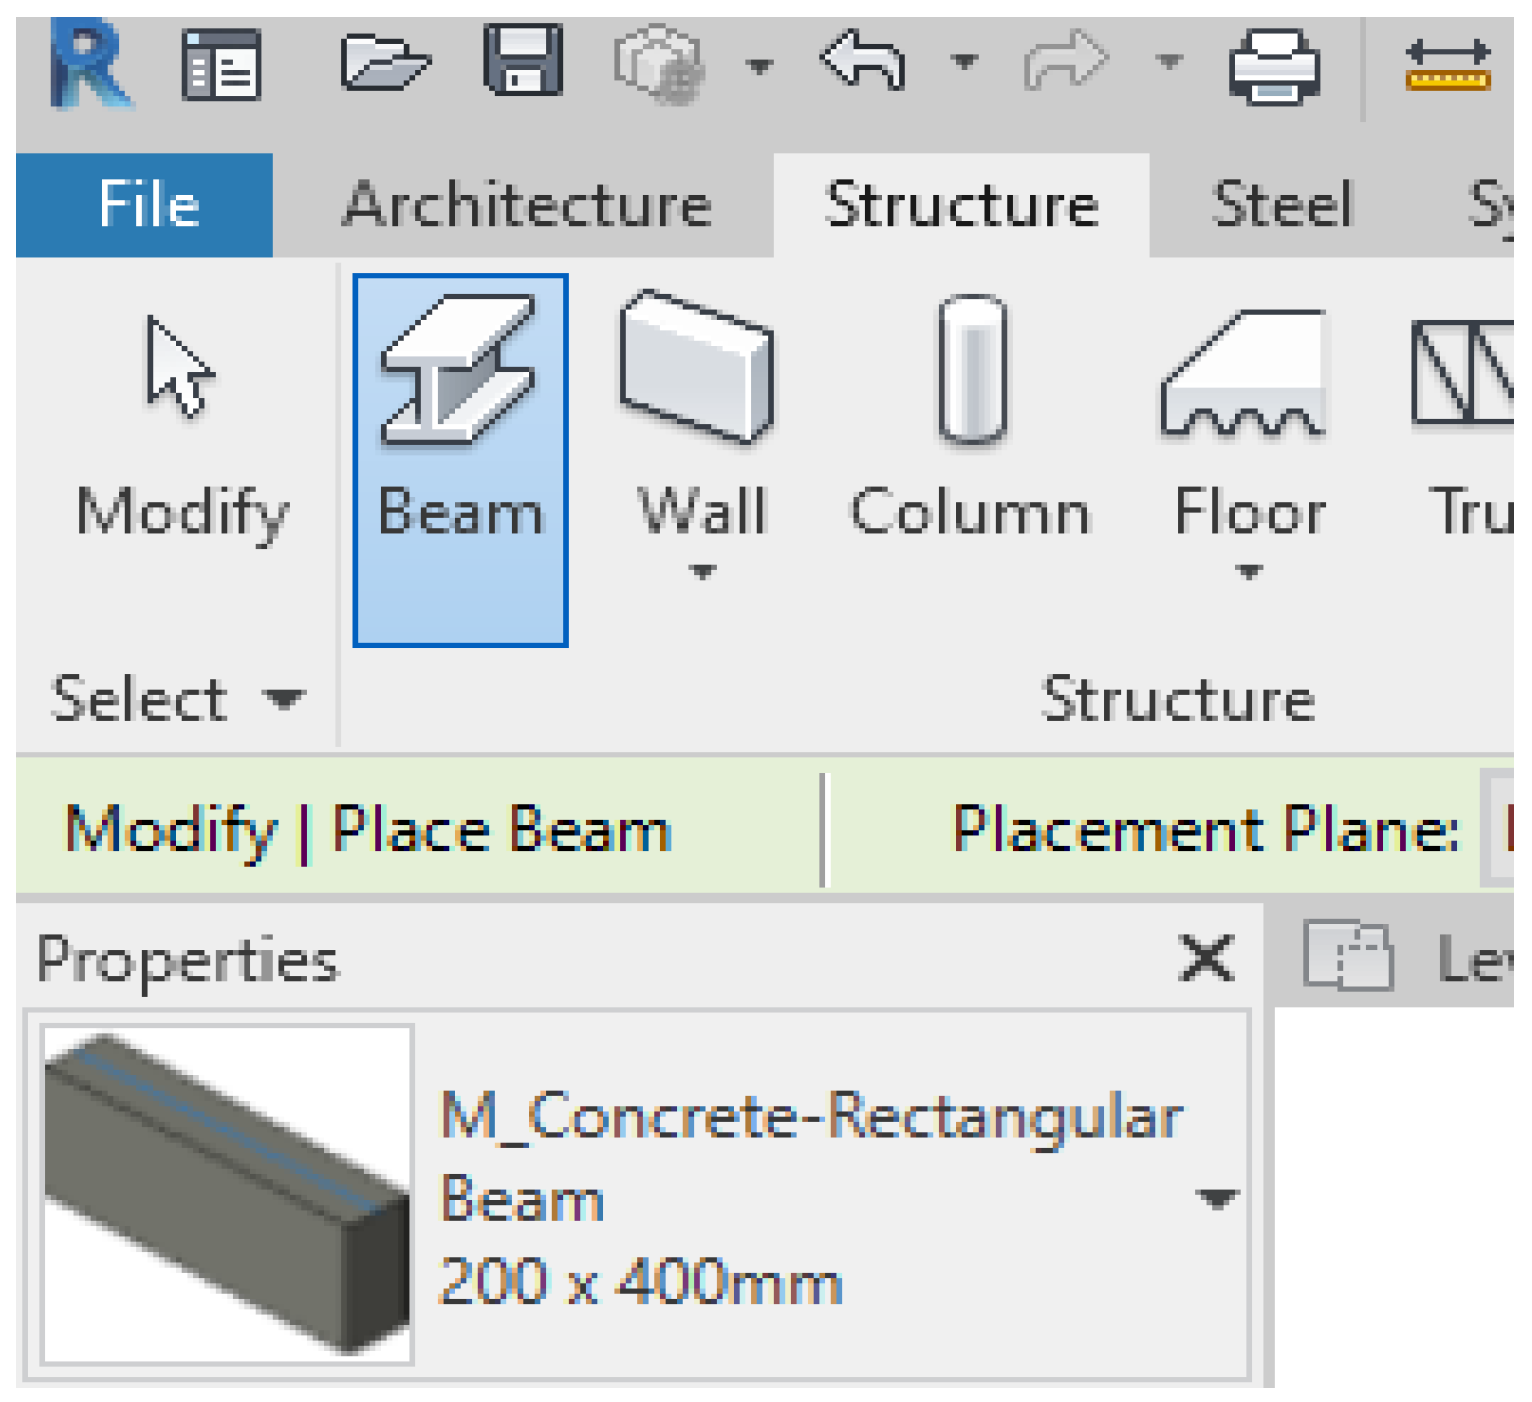The height and width of the screenshot is (1402, 1532).
Task: Open the File menu tab
Action: (145, 205)
